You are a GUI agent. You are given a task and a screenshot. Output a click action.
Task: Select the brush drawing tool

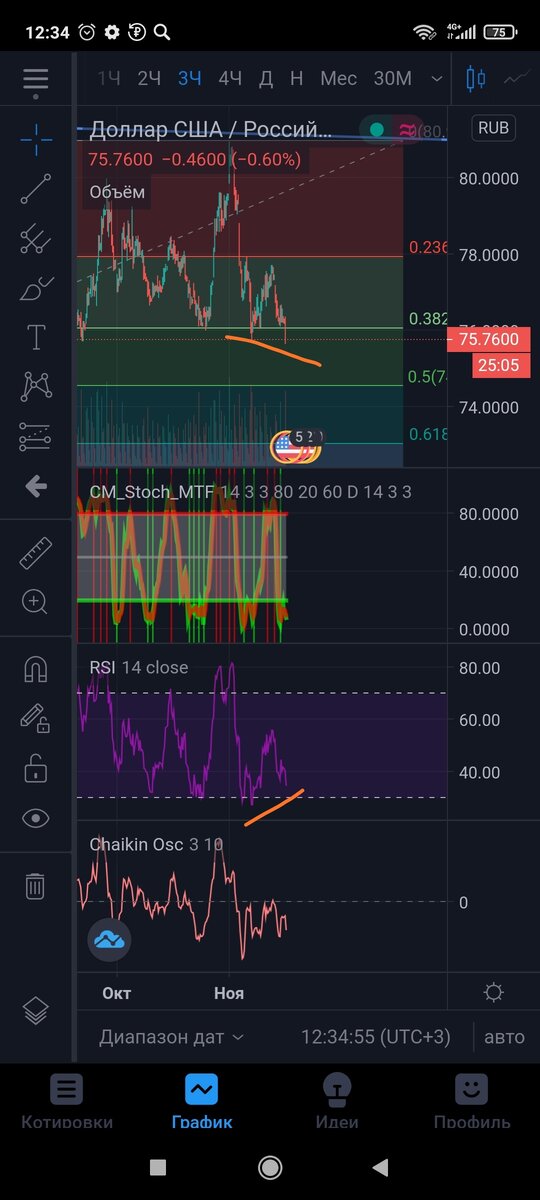(36, 288)
